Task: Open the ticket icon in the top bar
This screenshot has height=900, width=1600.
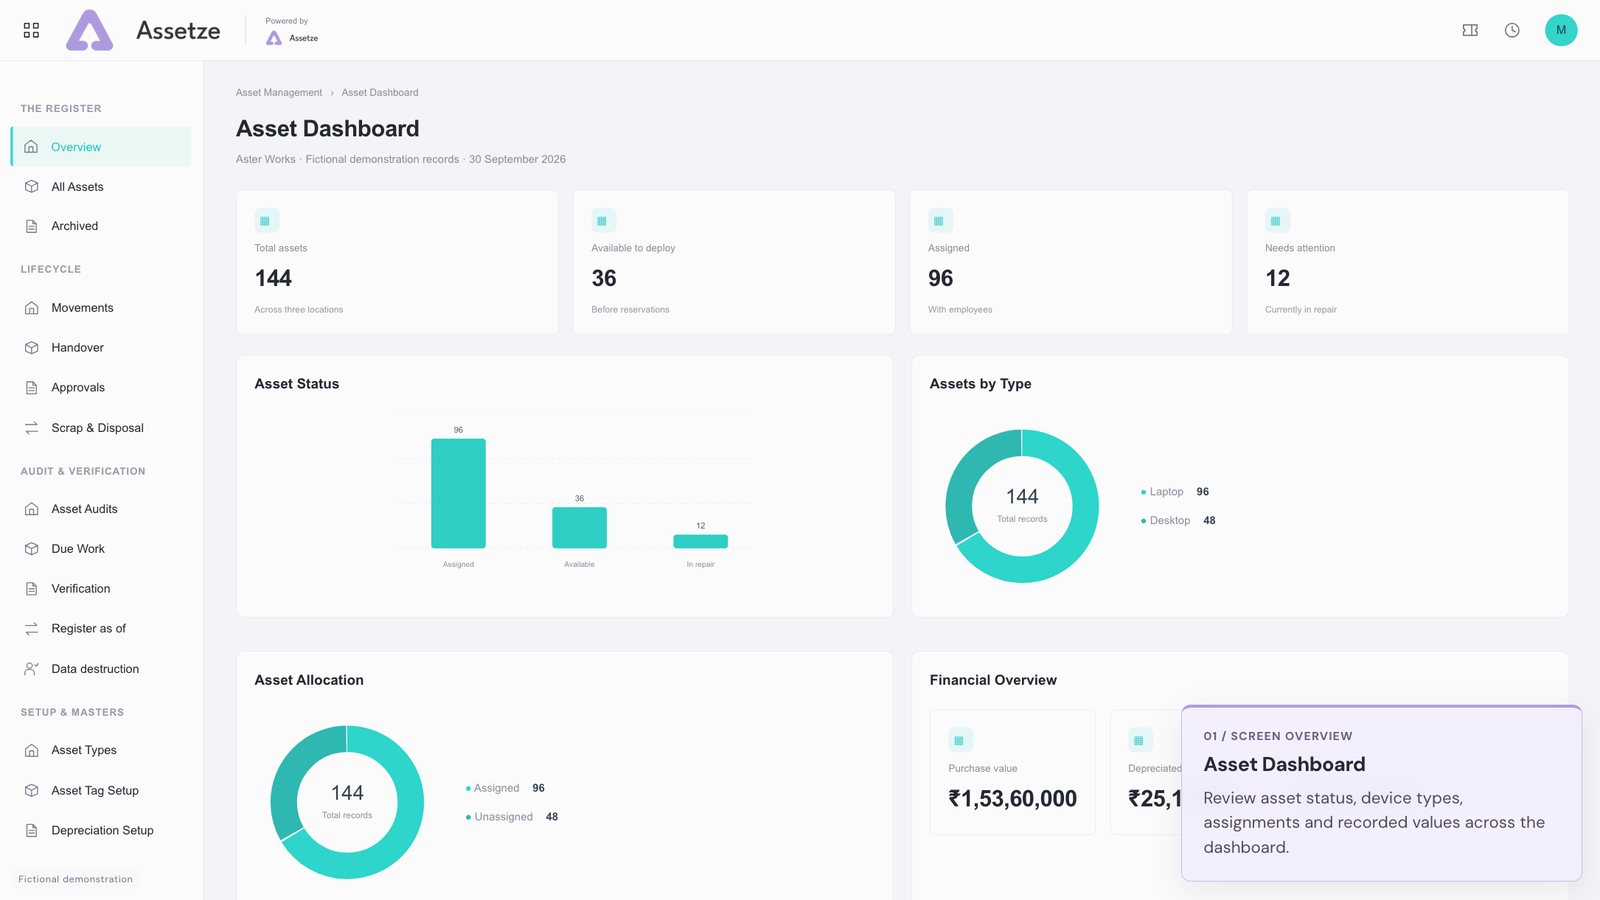Action: tap(1470, 30)
